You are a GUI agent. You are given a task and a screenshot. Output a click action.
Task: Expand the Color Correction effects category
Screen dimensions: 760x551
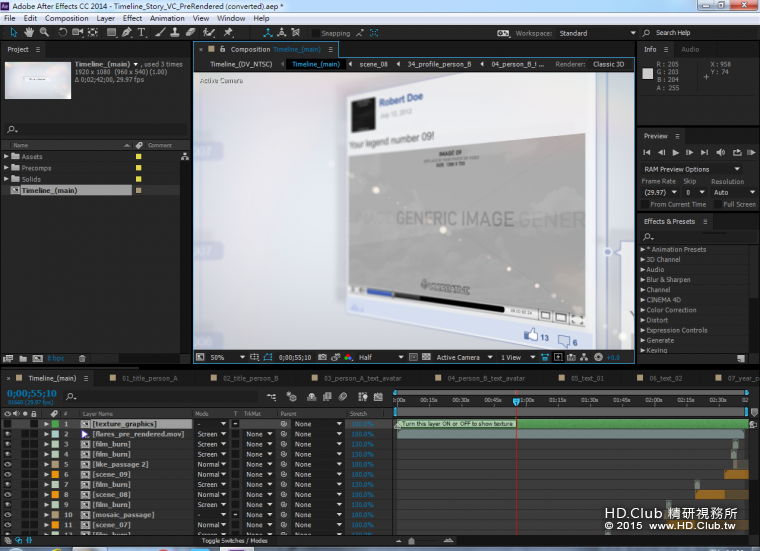[643, 310]
